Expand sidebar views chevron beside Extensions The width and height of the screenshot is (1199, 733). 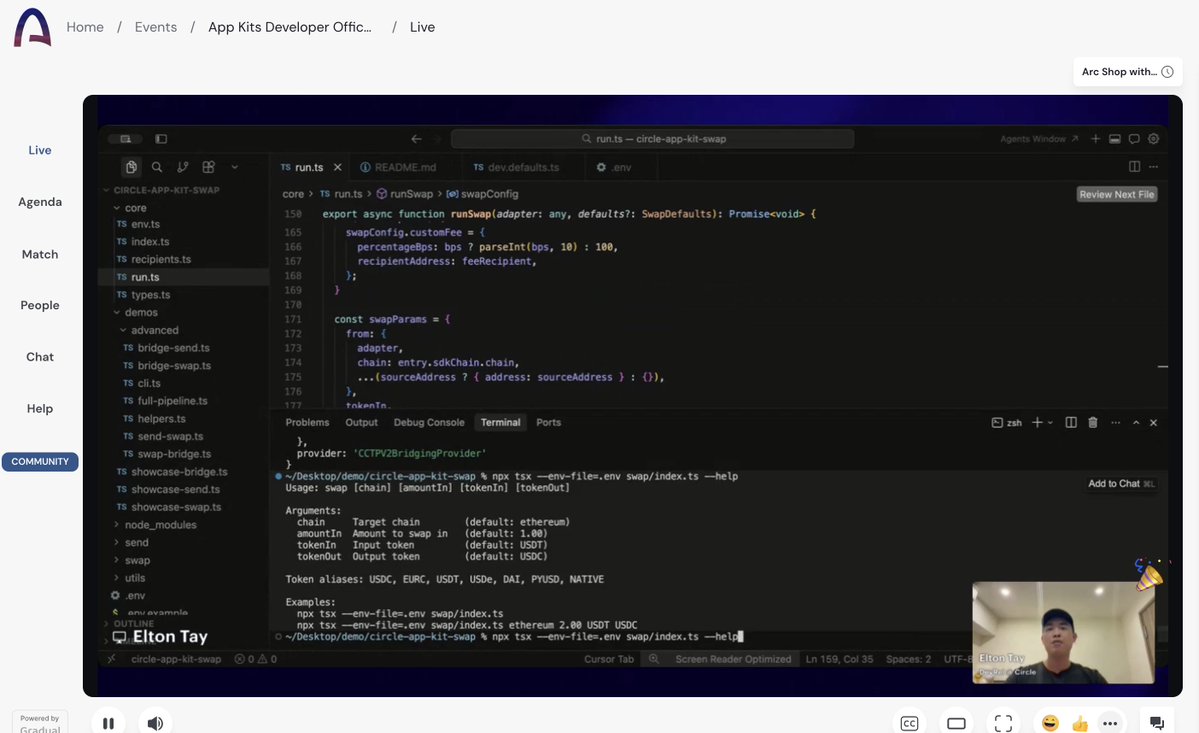(235, 167)
